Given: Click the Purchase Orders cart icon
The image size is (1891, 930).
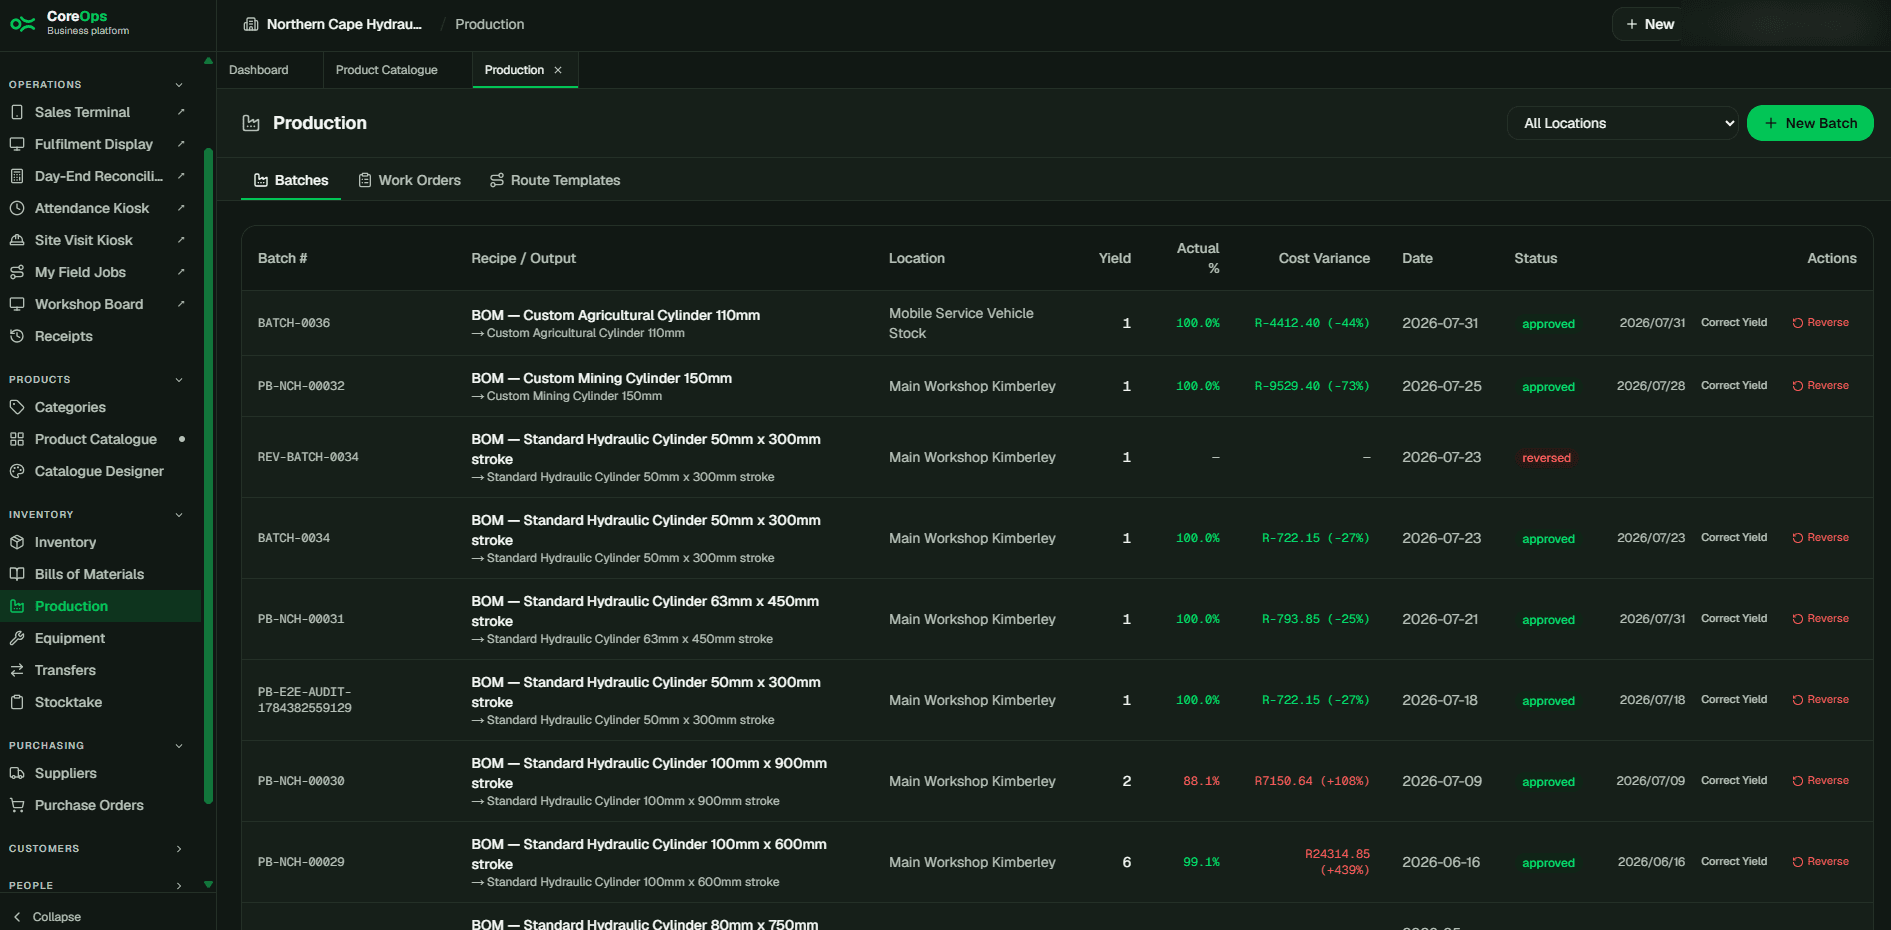Looking at the screenshot, I should click(x=17, y=805).
